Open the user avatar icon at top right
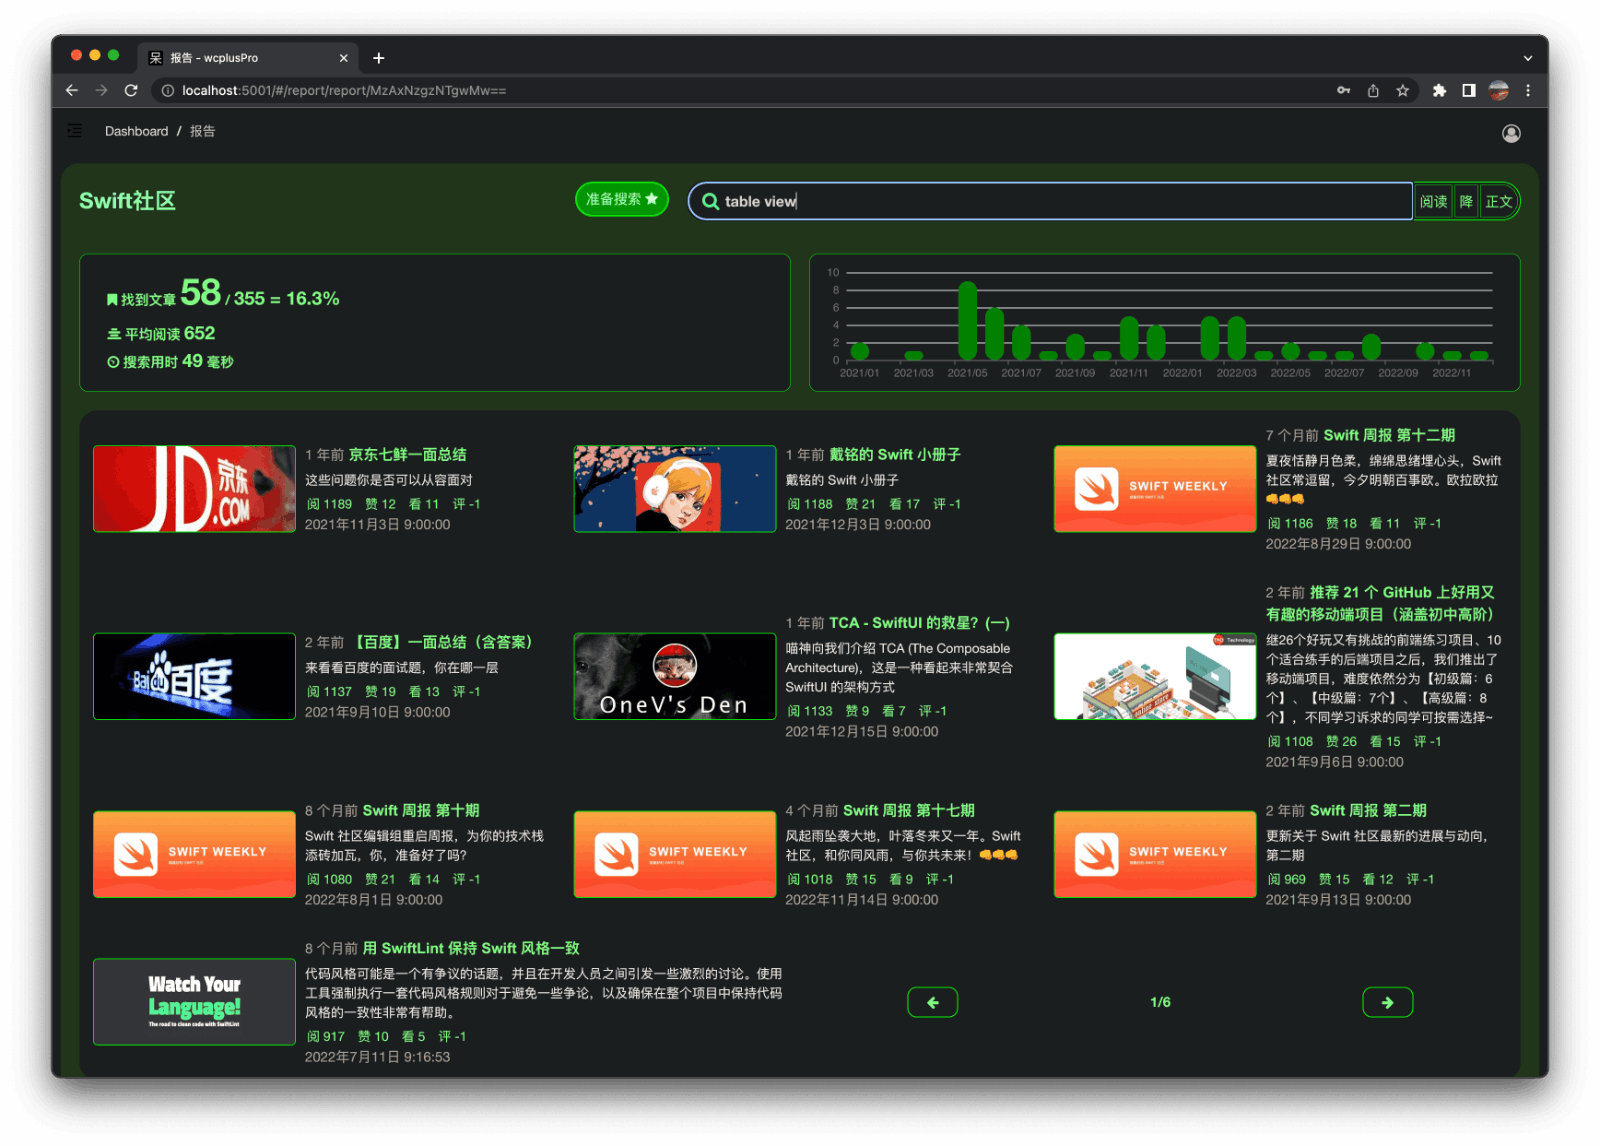Screen dimensions: 1600x1146 coord(1512,133)
